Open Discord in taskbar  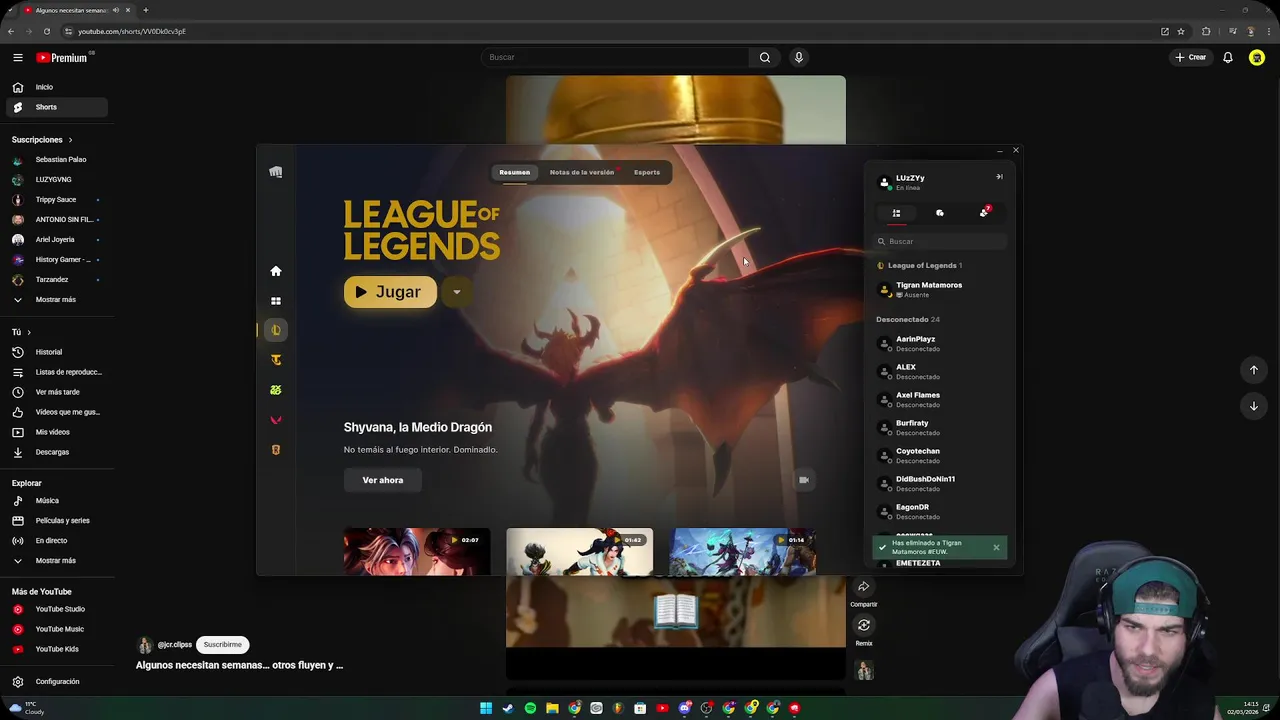tap(685, 708)
